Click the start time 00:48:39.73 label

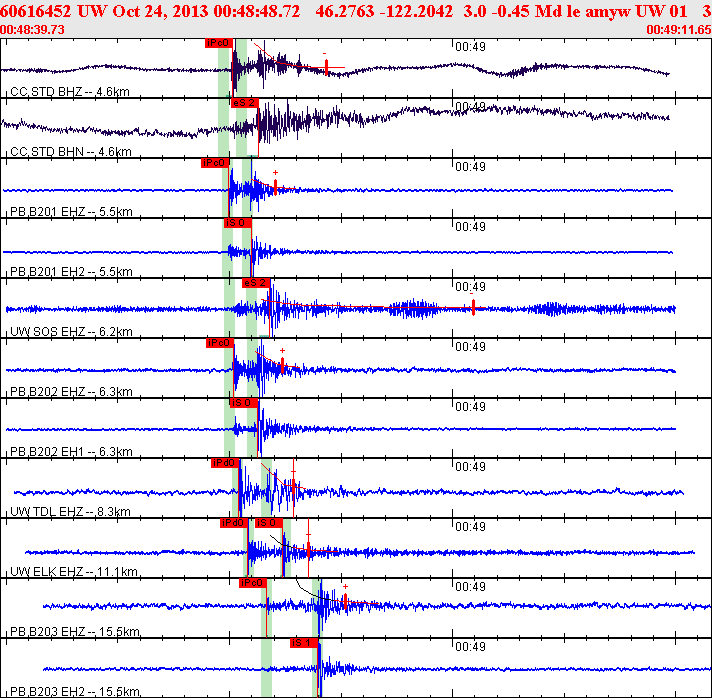pos(34,30)
